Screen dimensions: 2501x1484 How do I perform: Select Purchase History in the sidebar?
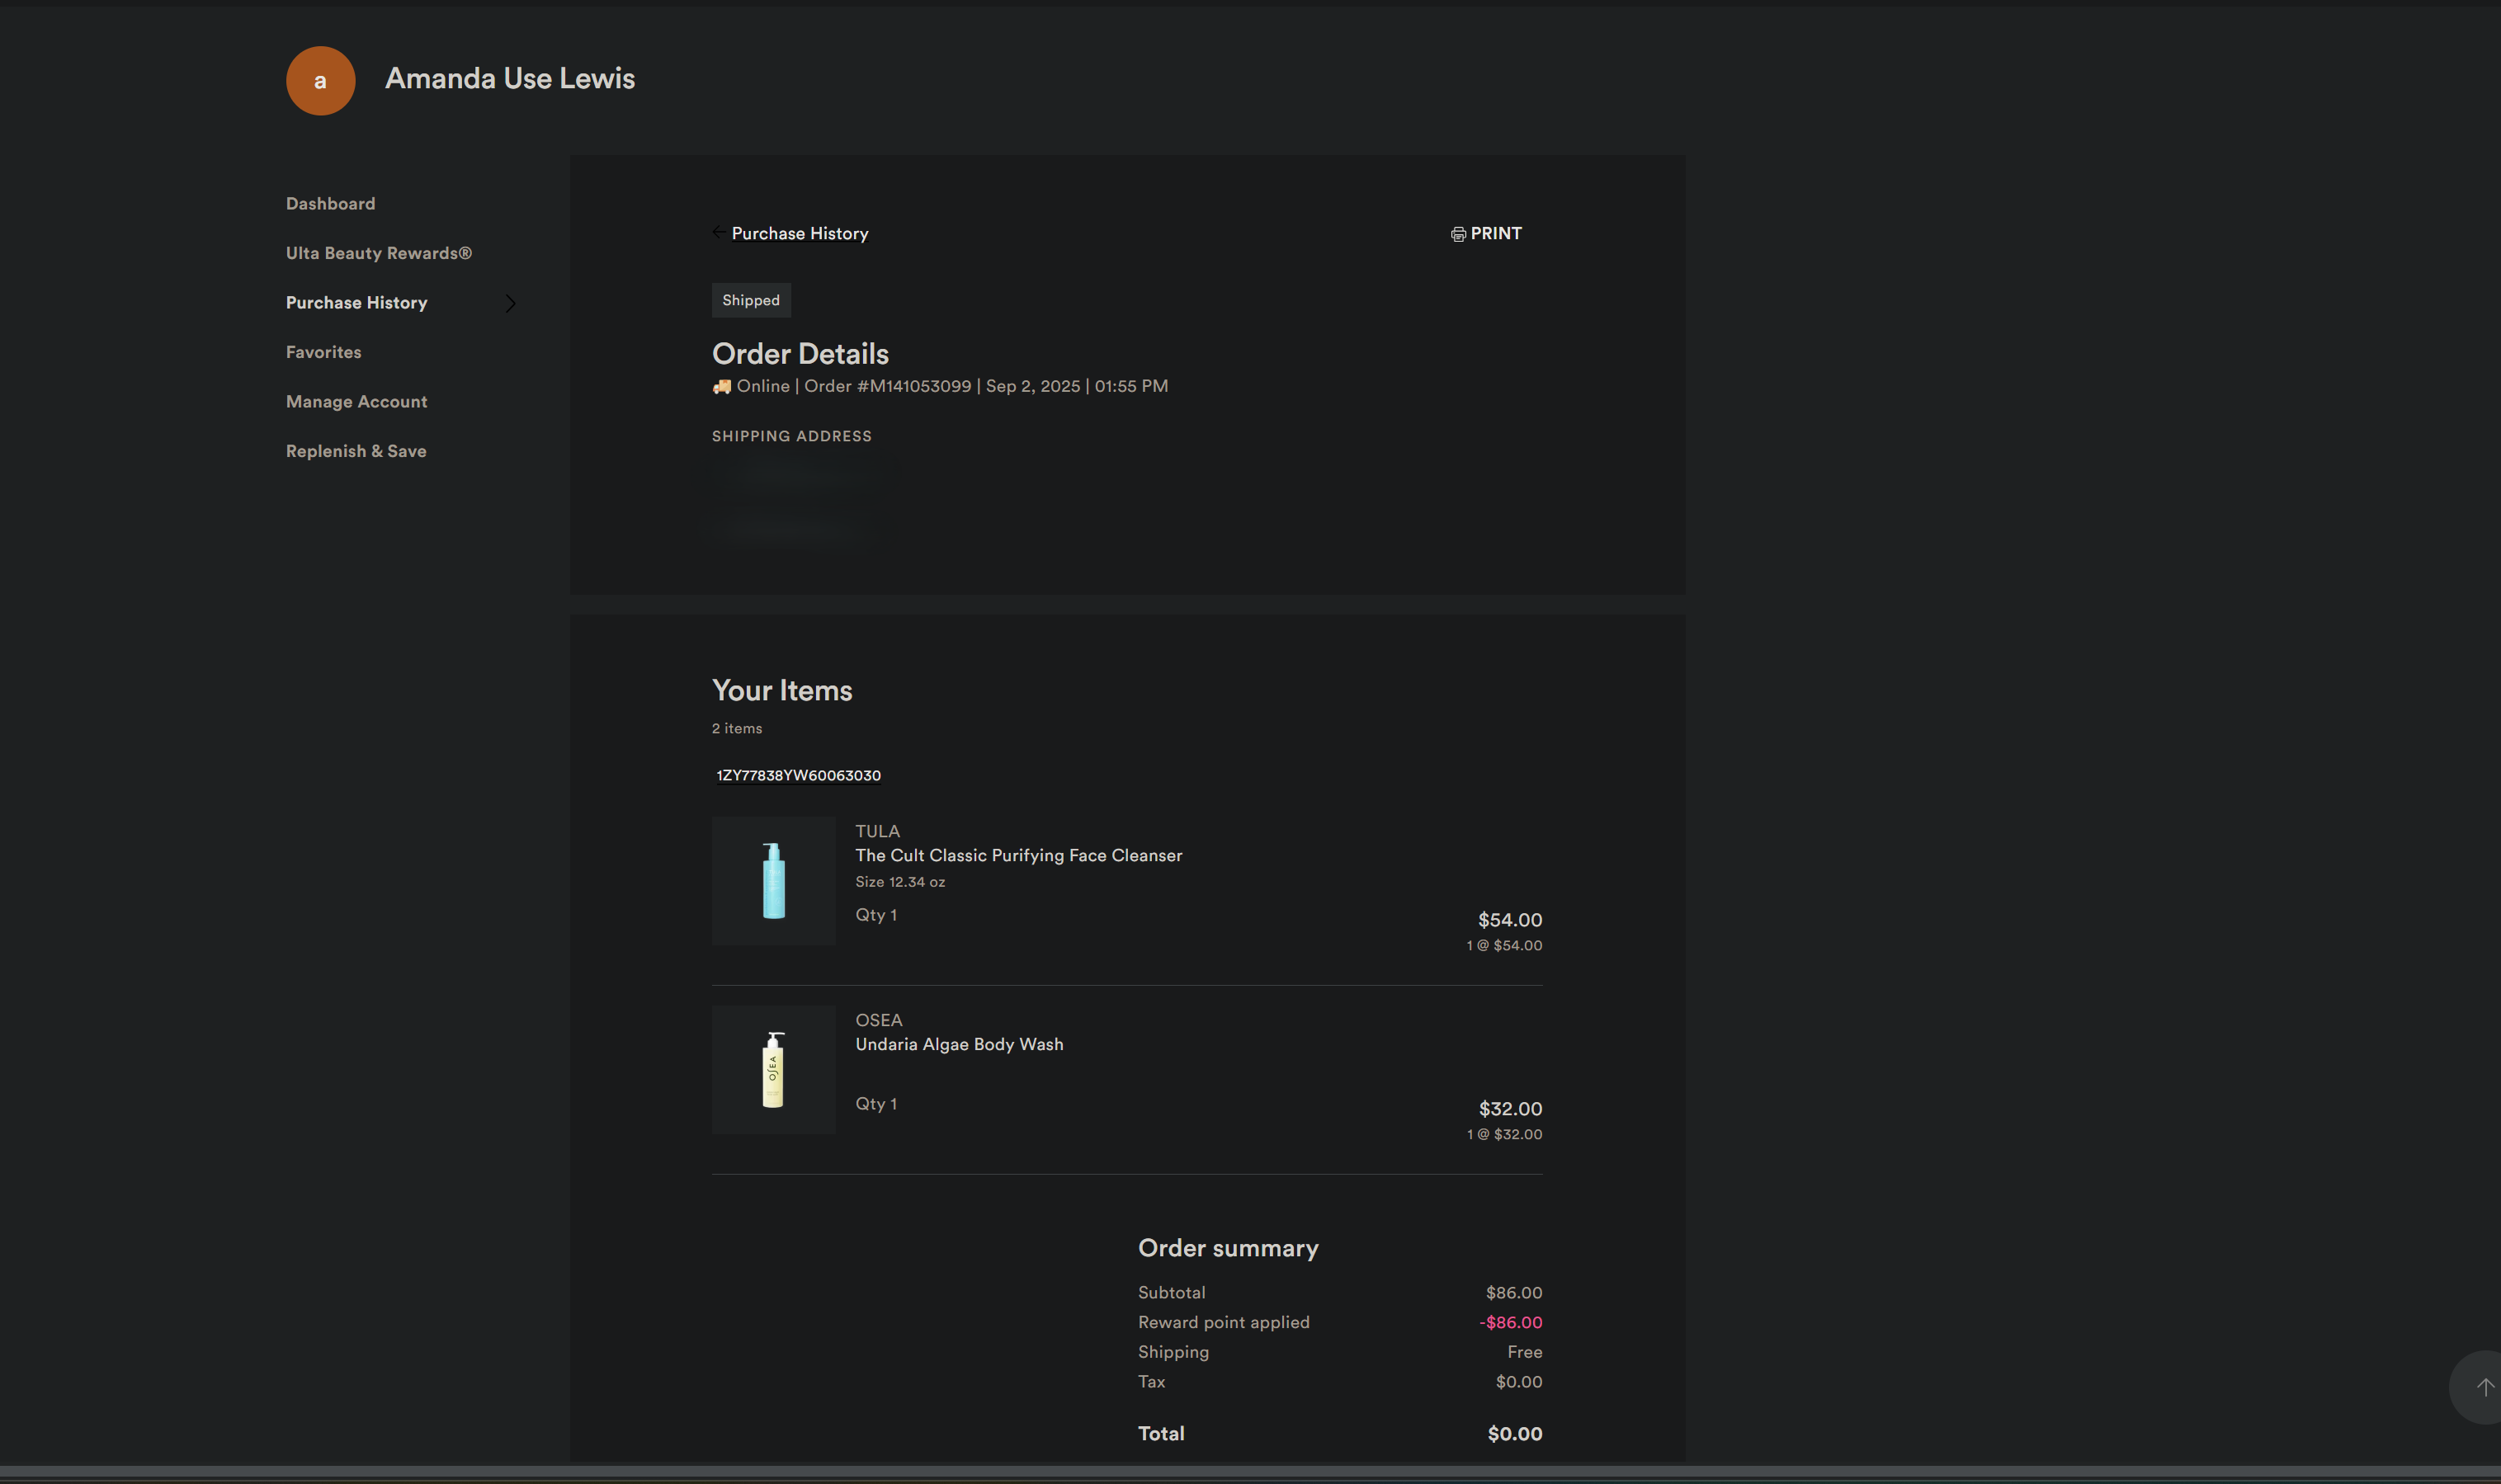pos(356,302)
